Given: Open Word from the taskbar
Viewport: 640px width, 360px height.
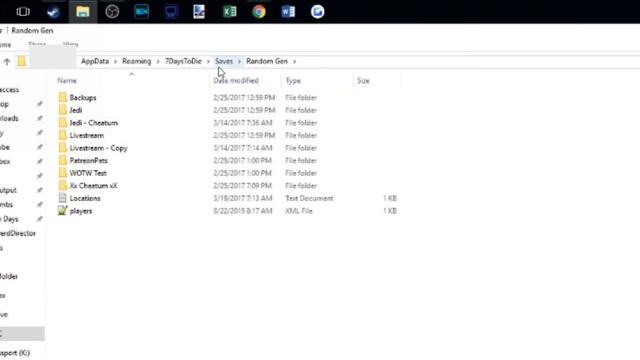Looking at the screenshot, I should [288, 12].
